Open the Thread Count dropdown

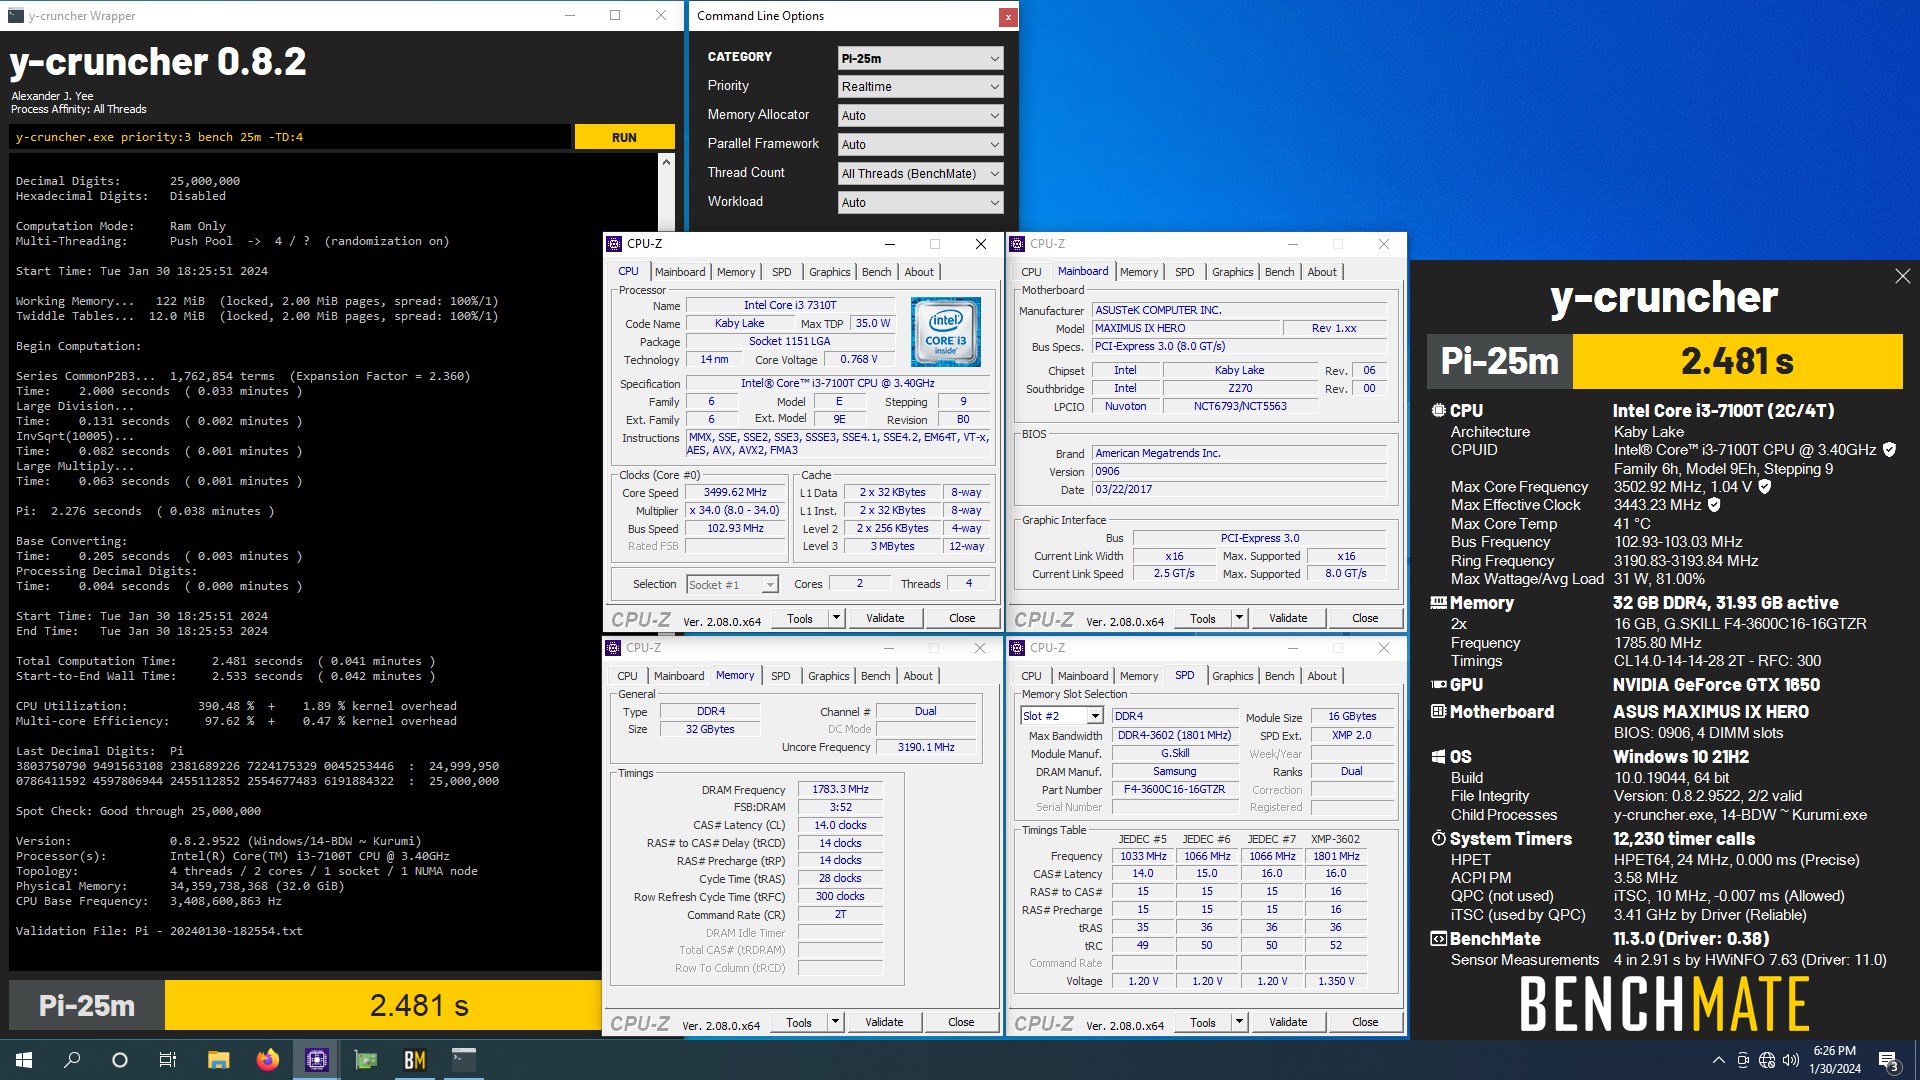pos(920,174)
